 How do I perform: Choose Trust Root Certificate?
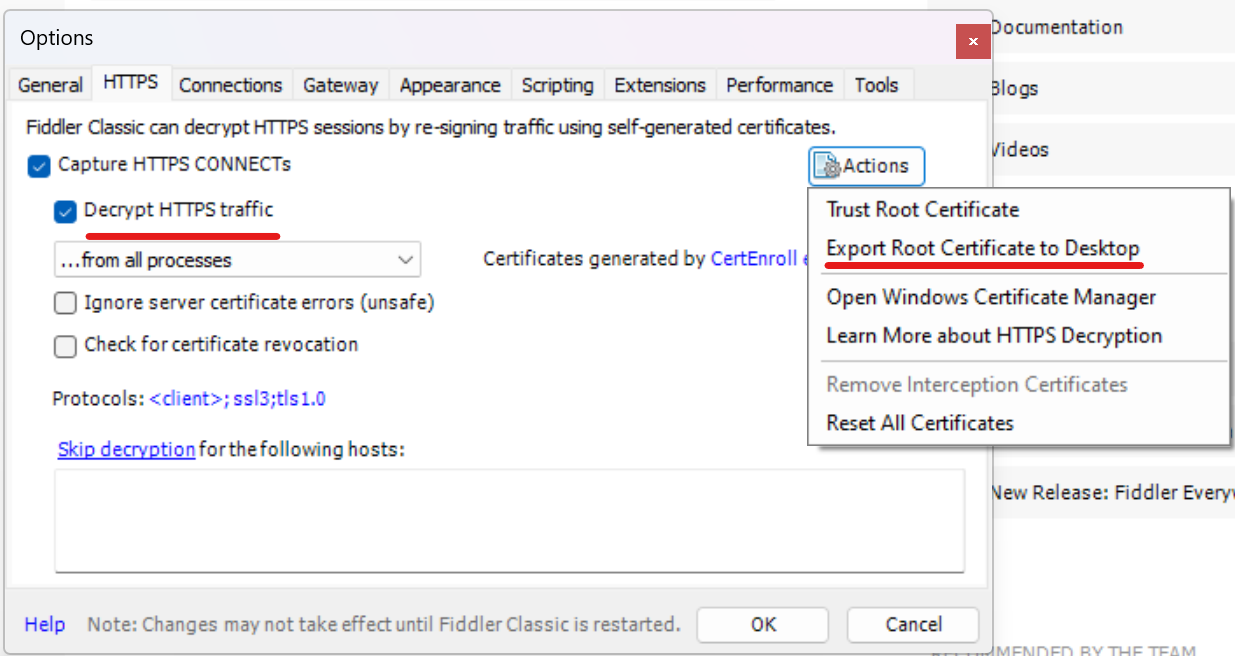1019,210
